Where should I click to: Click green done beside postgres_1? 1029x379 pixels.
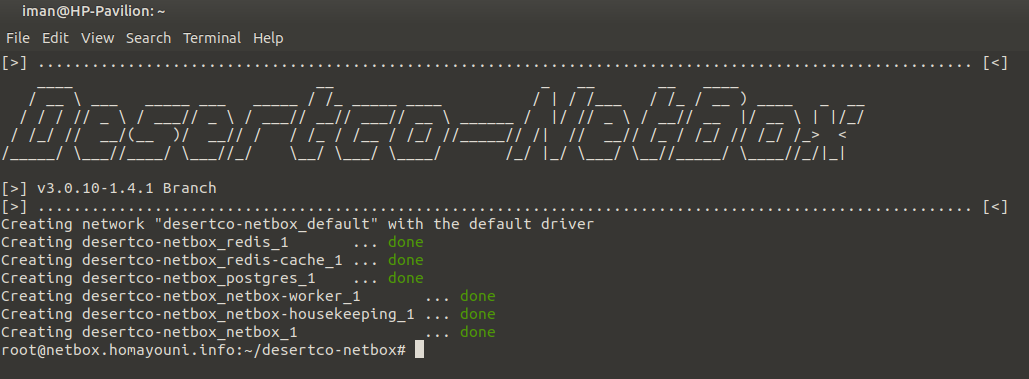click(x=406, y=278)
